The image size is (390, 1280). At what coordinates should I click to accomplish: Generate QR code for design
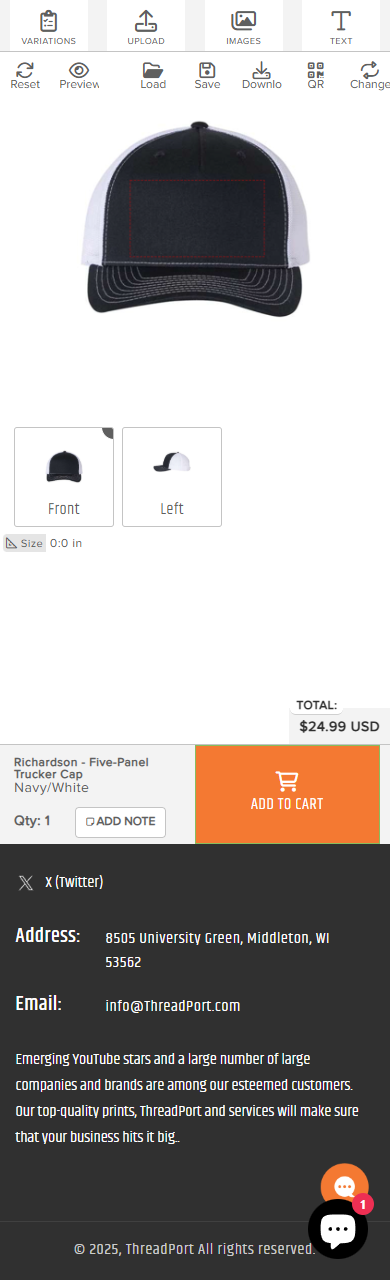coord(316,75)
